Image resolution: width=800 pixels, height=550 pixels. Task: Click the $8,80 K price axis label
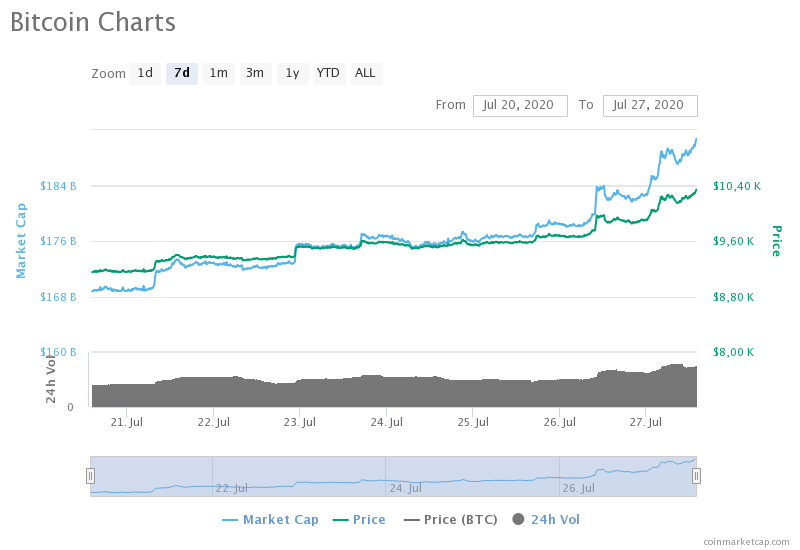coord(733,296)
